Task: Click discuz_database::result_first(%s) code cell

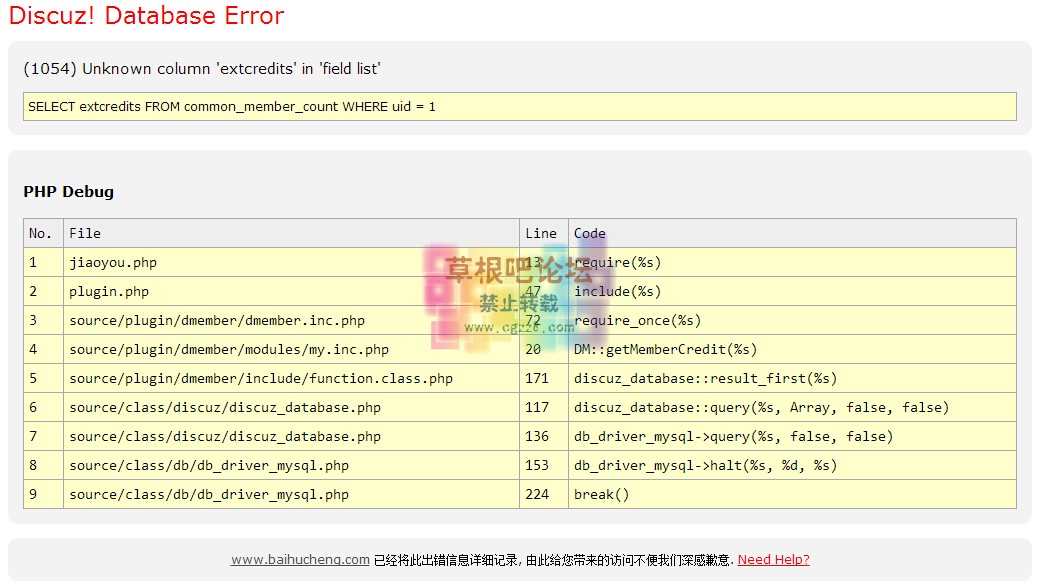Action: tap(705, 379)
